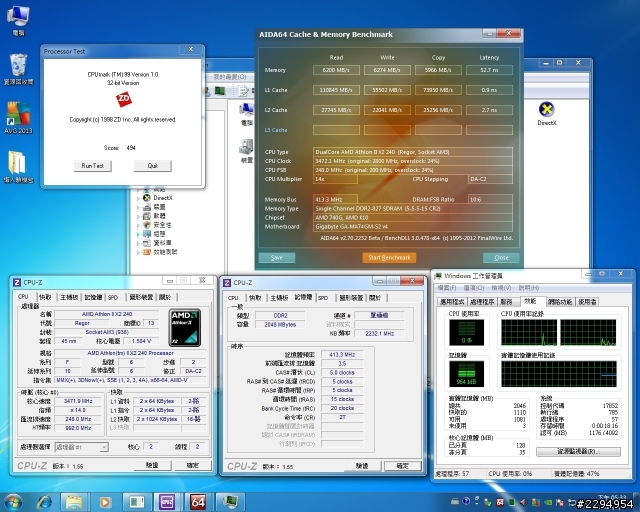Open 檢視(V) menu in Task Manager
This screenshot has height=512, width=640.
pos(501,288)
